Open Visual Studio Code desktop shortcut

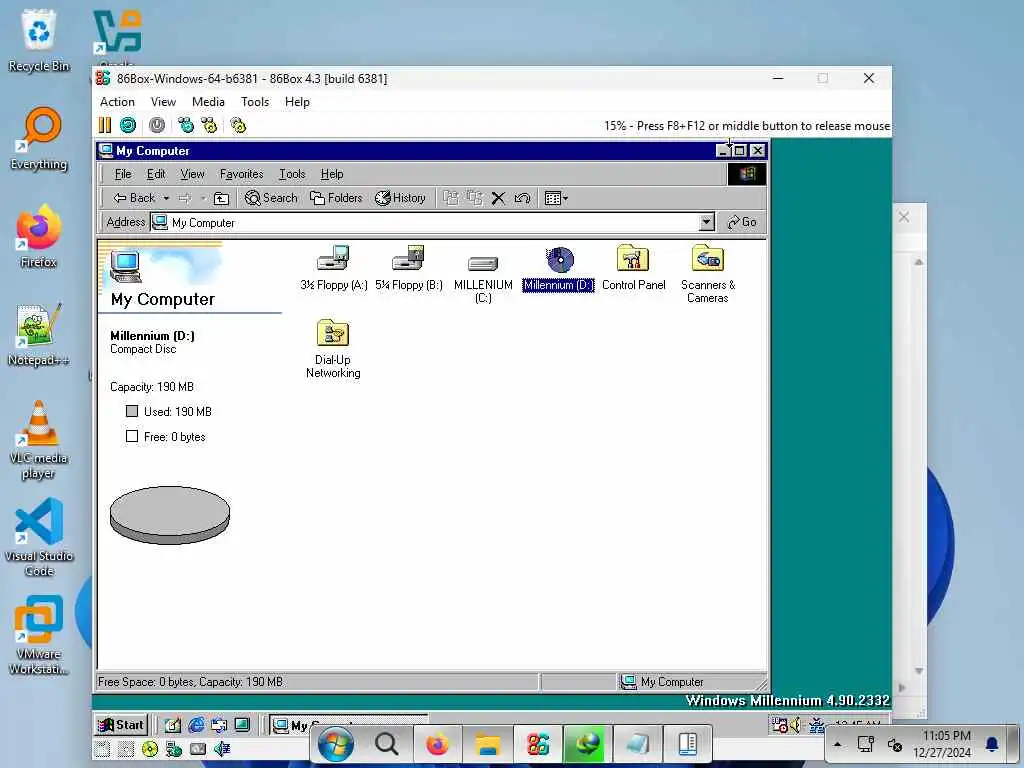pyautogui.click(x=39, y=537)
